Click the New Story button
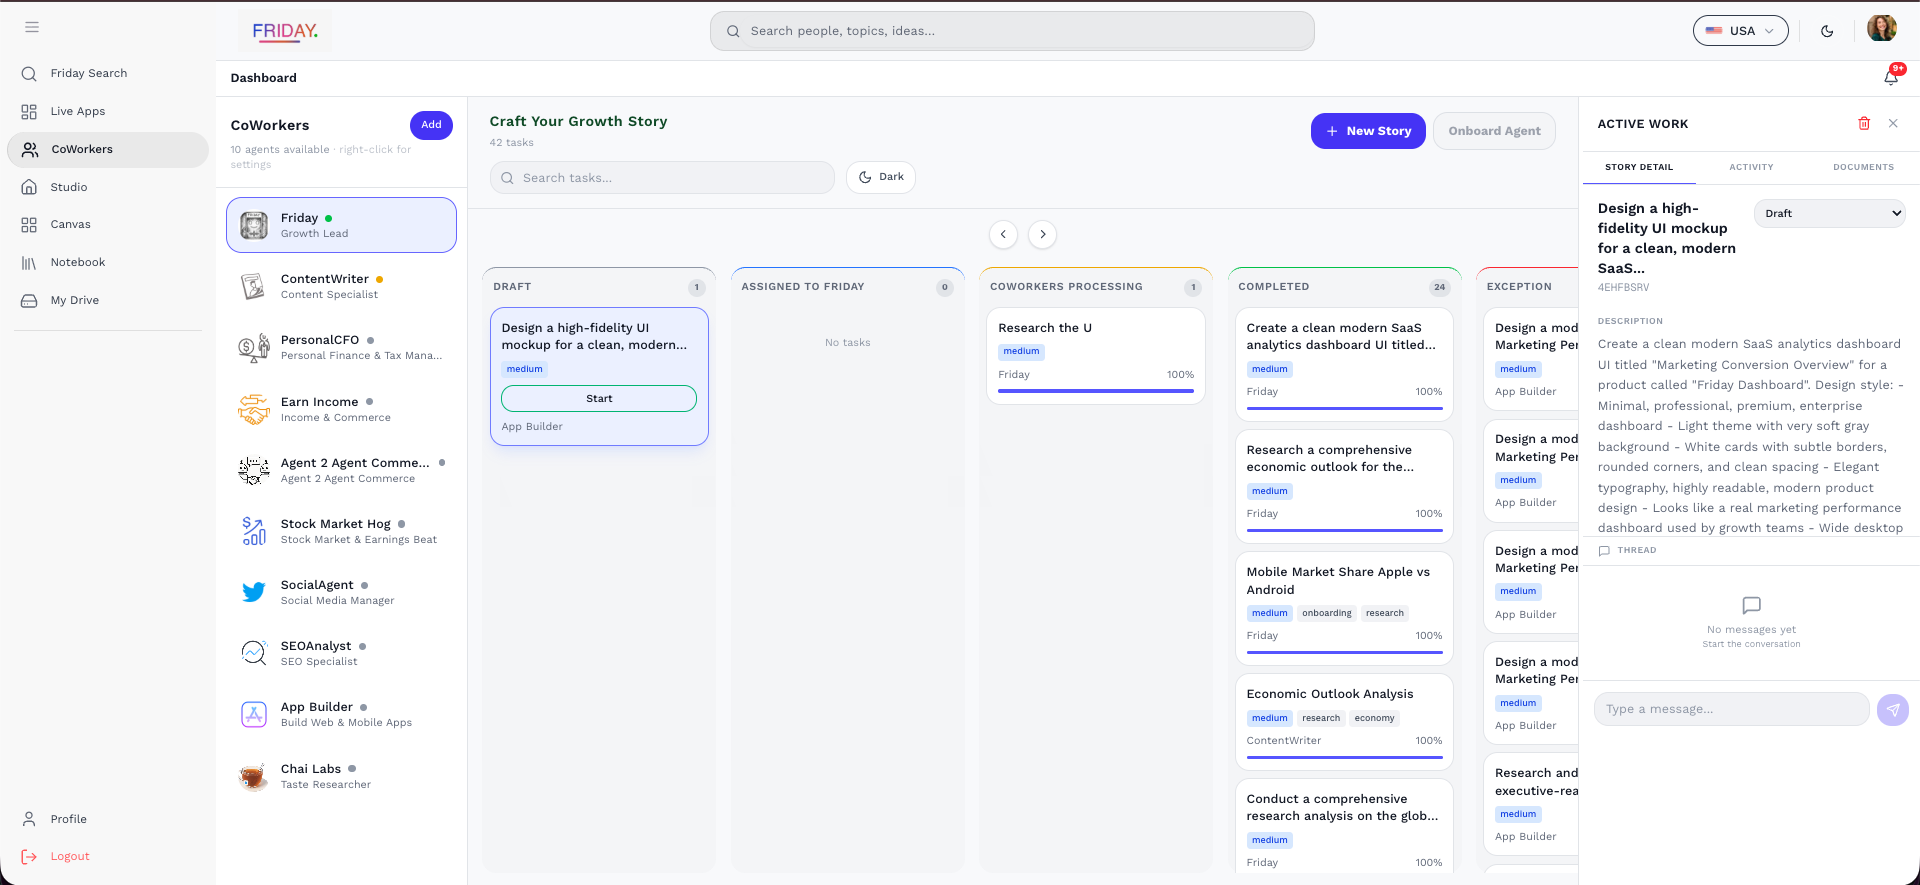Image resolution: width=1920 pixels, height=885 pixels. coord(1367,131)
